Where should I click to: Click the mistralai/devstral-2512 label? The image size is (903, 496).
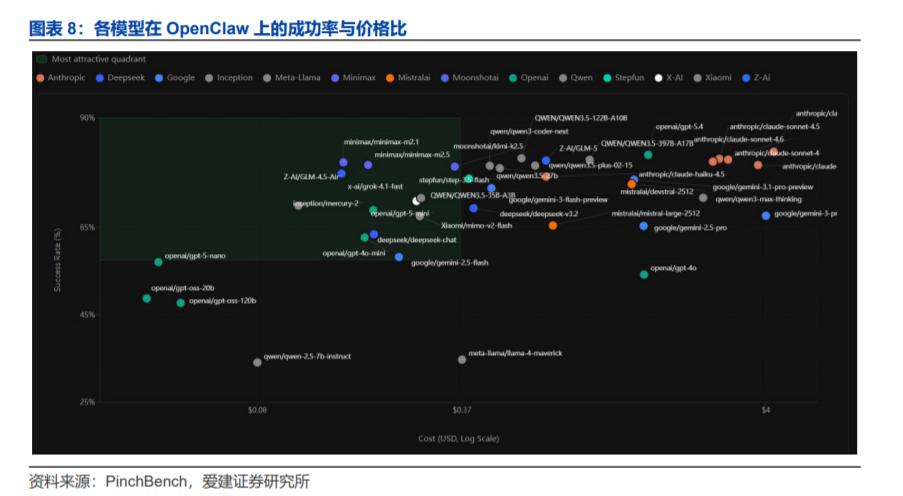pyautogui.click(x=657, y=192)
